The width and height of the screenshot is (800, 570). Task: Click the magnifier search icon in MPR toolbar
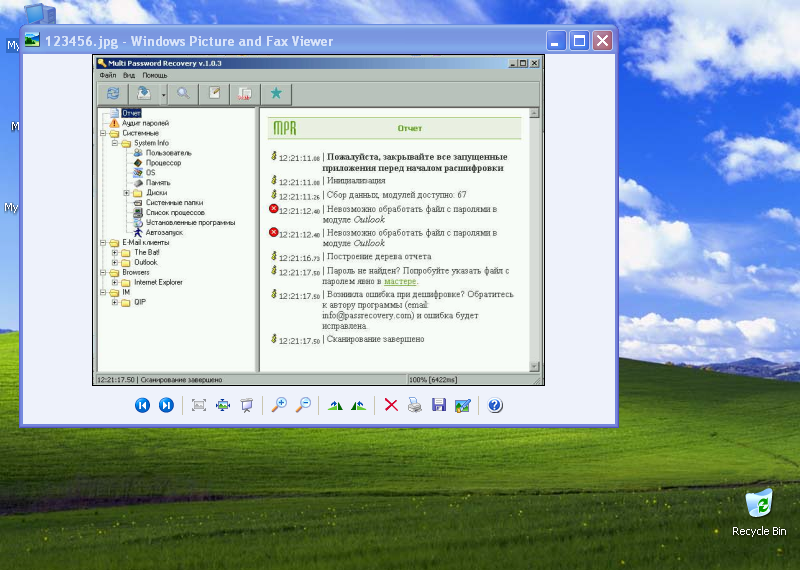pos(183,93)
